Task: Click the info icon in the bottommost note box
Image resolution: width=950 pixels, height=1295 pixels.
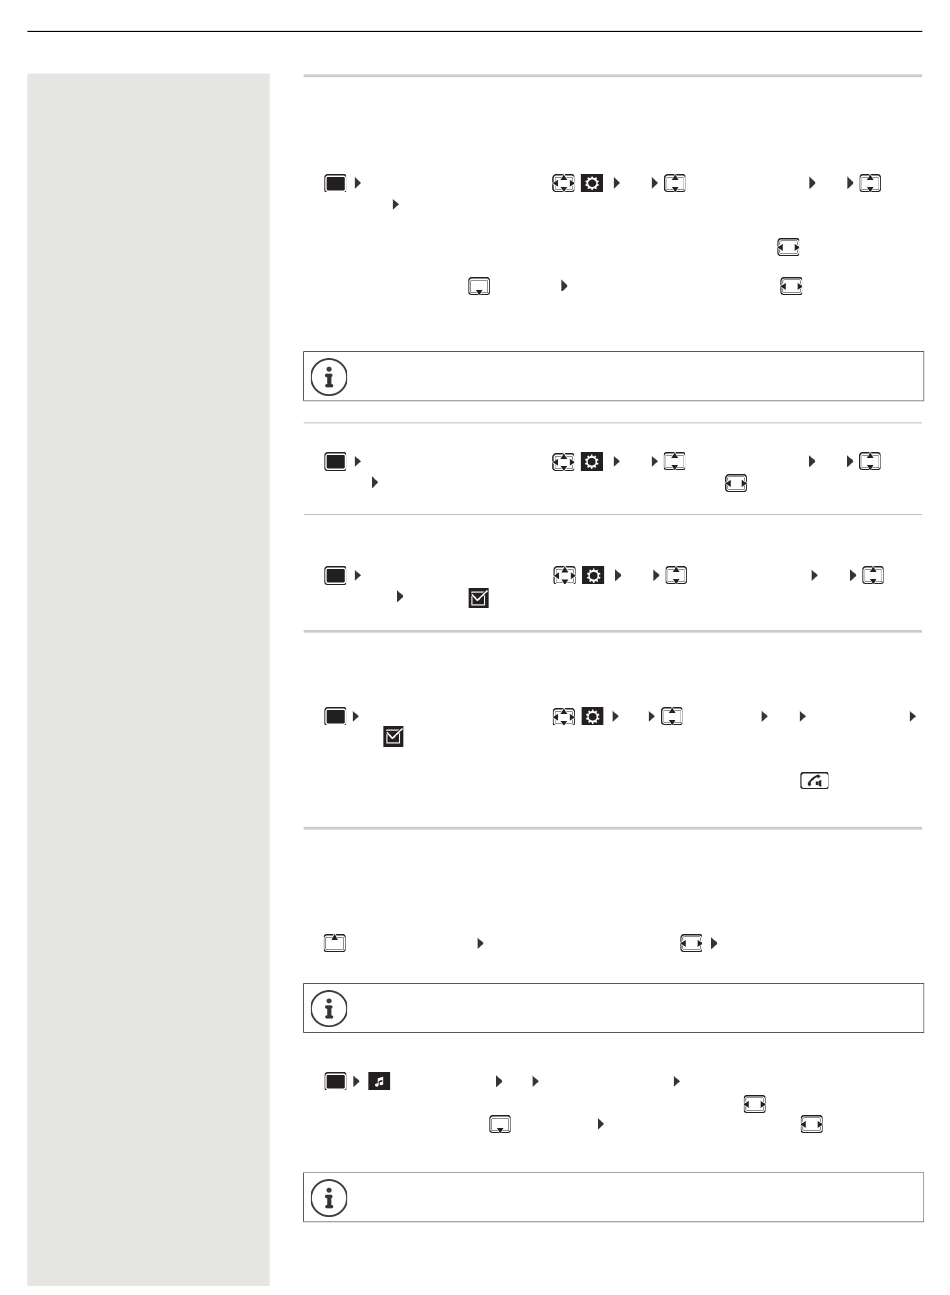Action: point(328,1197)
